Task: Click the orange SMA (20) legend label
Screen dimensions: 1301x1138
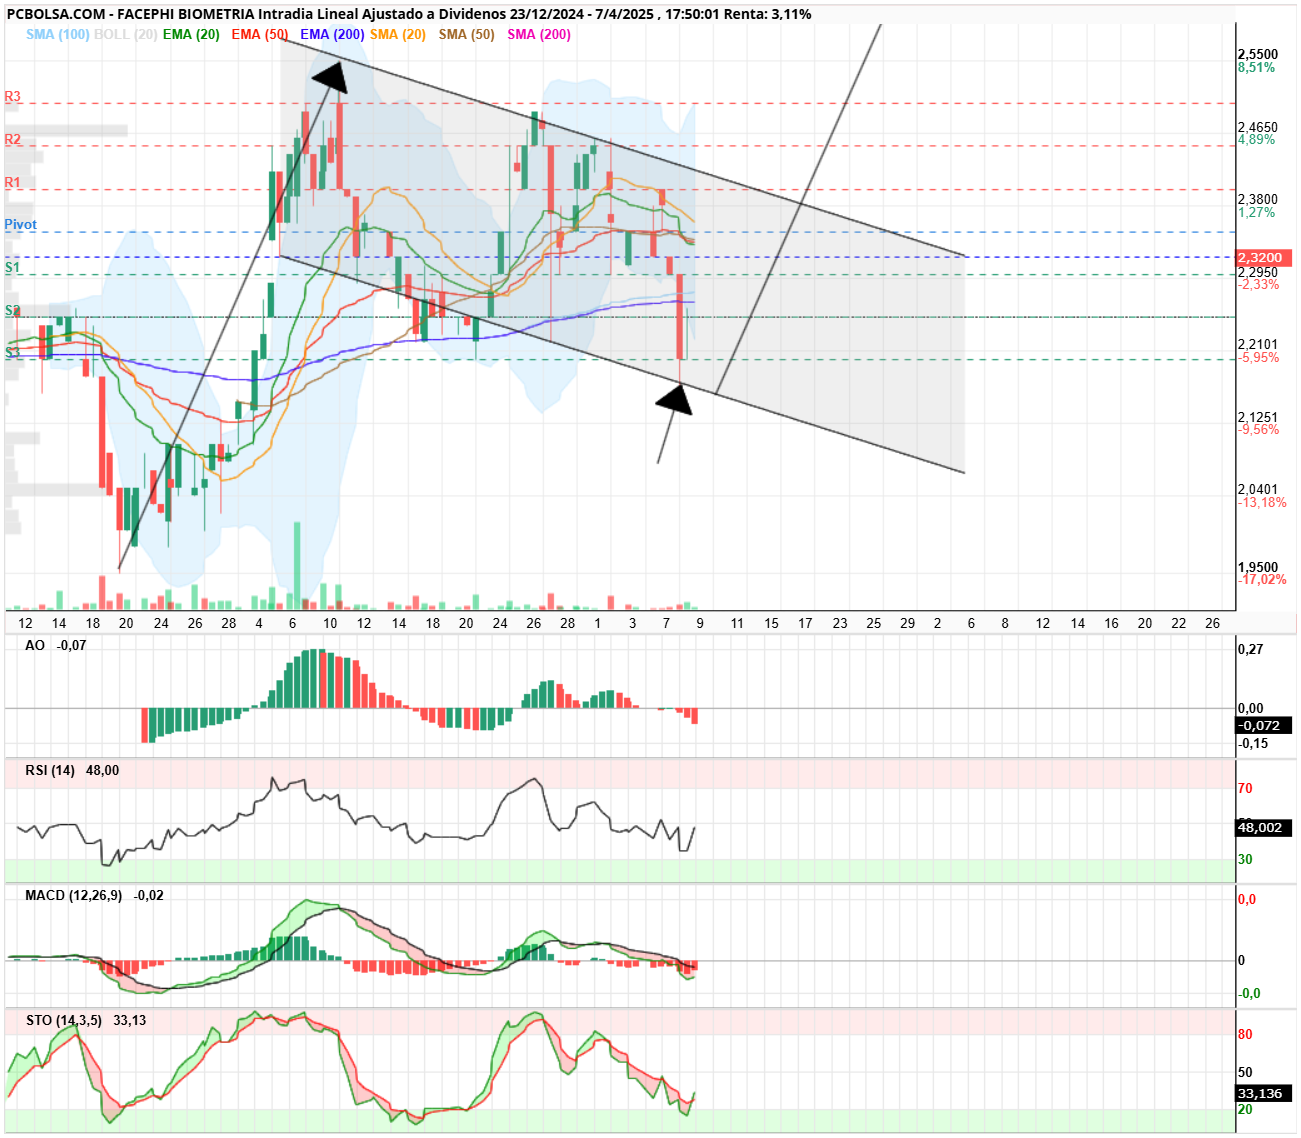Action: (x=398, y=34)
